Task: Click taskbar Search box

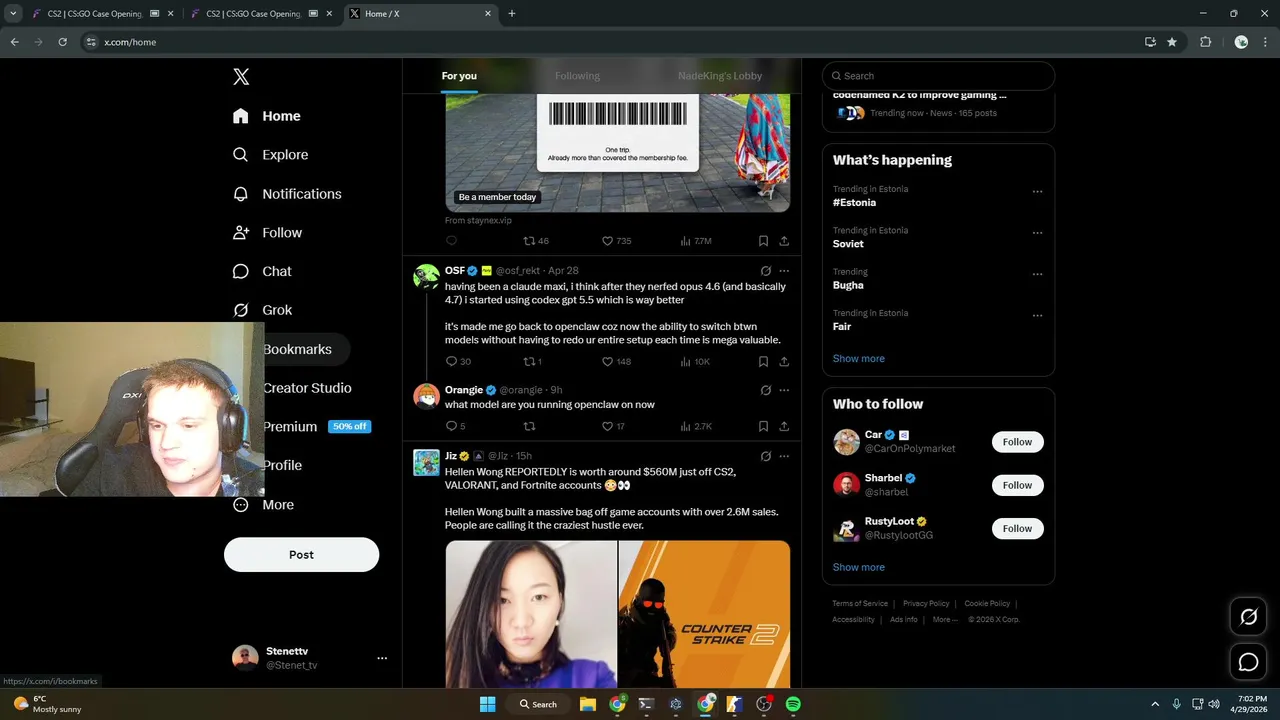Action: point(538,704)
